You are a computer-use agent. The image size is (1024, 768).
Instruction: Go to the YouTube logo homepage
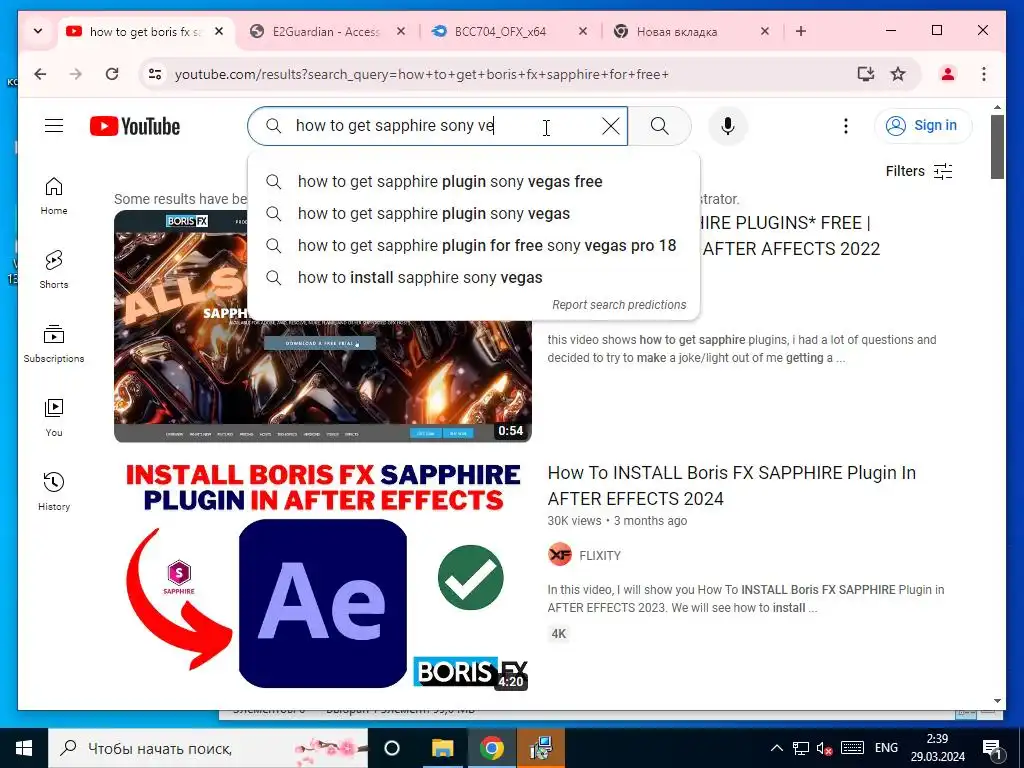[135, 126]
